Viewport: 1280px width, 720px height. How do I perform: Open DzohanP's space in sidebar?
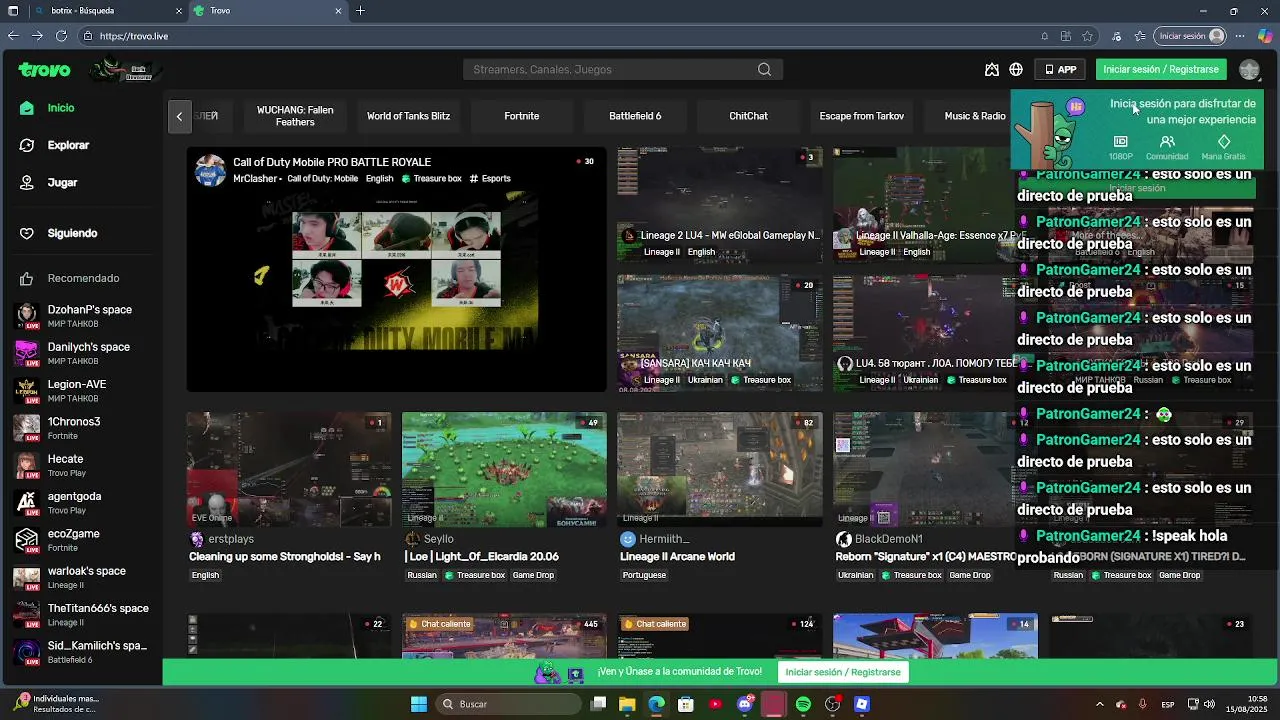pyautogui.click(x=81, y=316)
